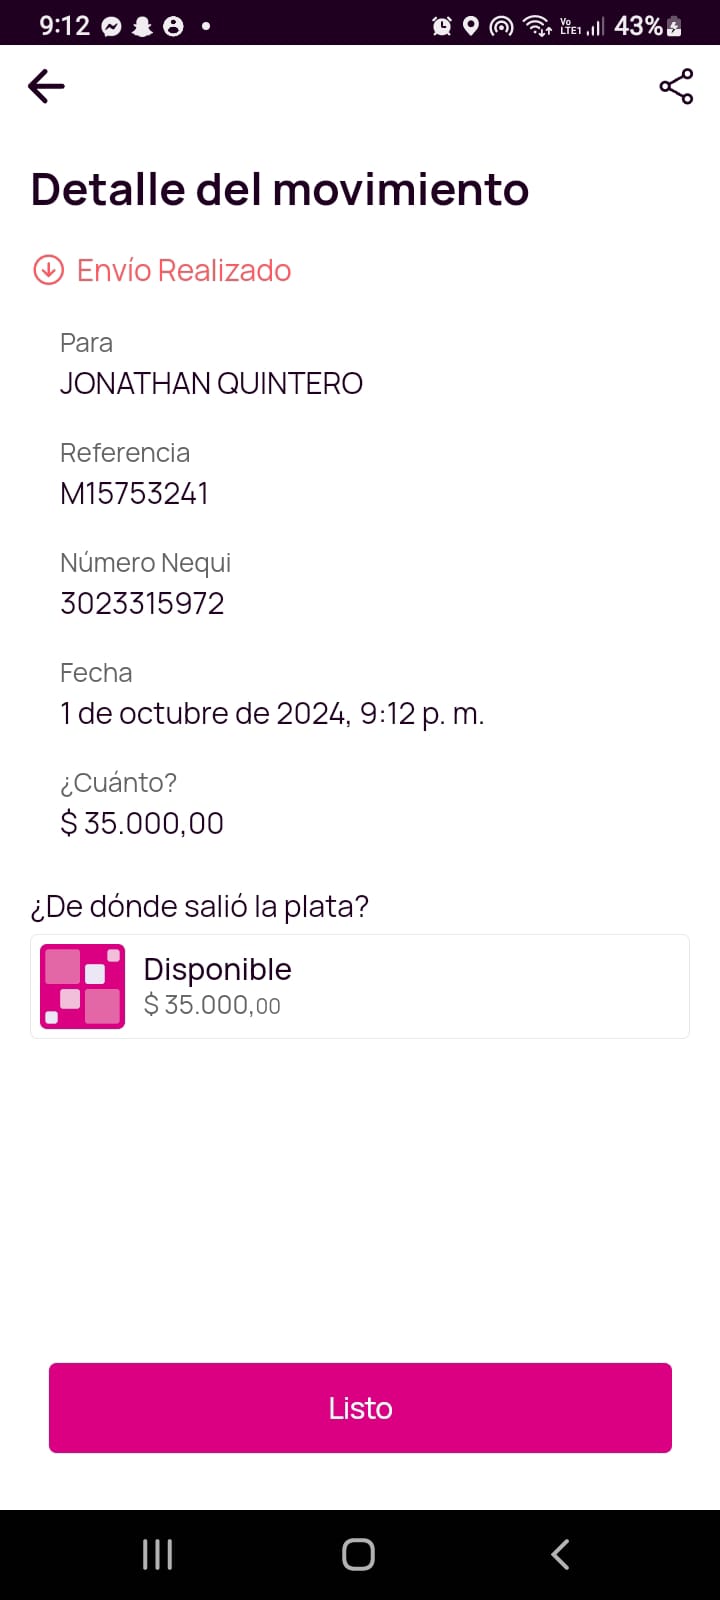Tap the alarm clock status icon

(x=442, y=26)
